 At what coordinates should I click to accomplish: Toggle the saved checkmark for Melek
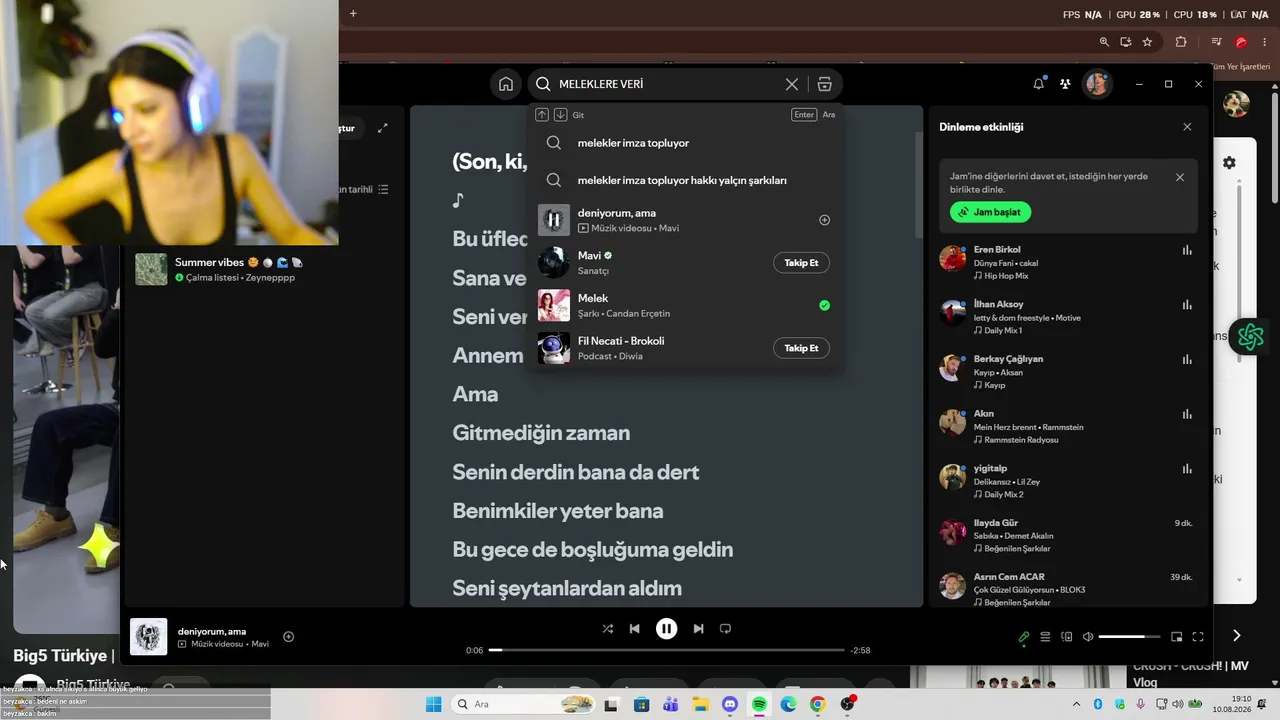point(824,305)
